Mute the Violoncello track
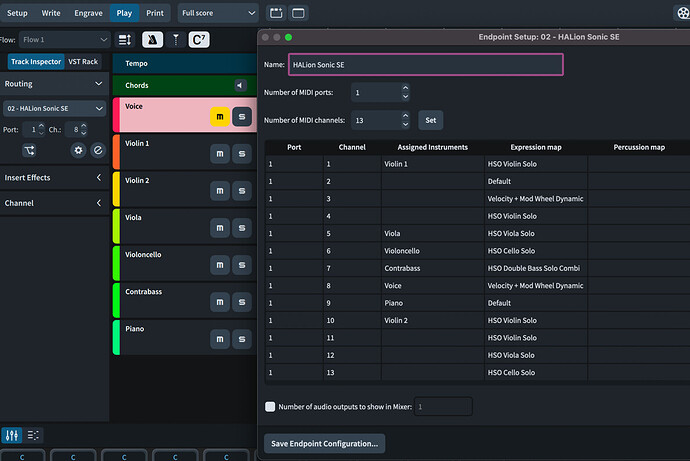This screenshot has height=461, width=690. (220, 265)
